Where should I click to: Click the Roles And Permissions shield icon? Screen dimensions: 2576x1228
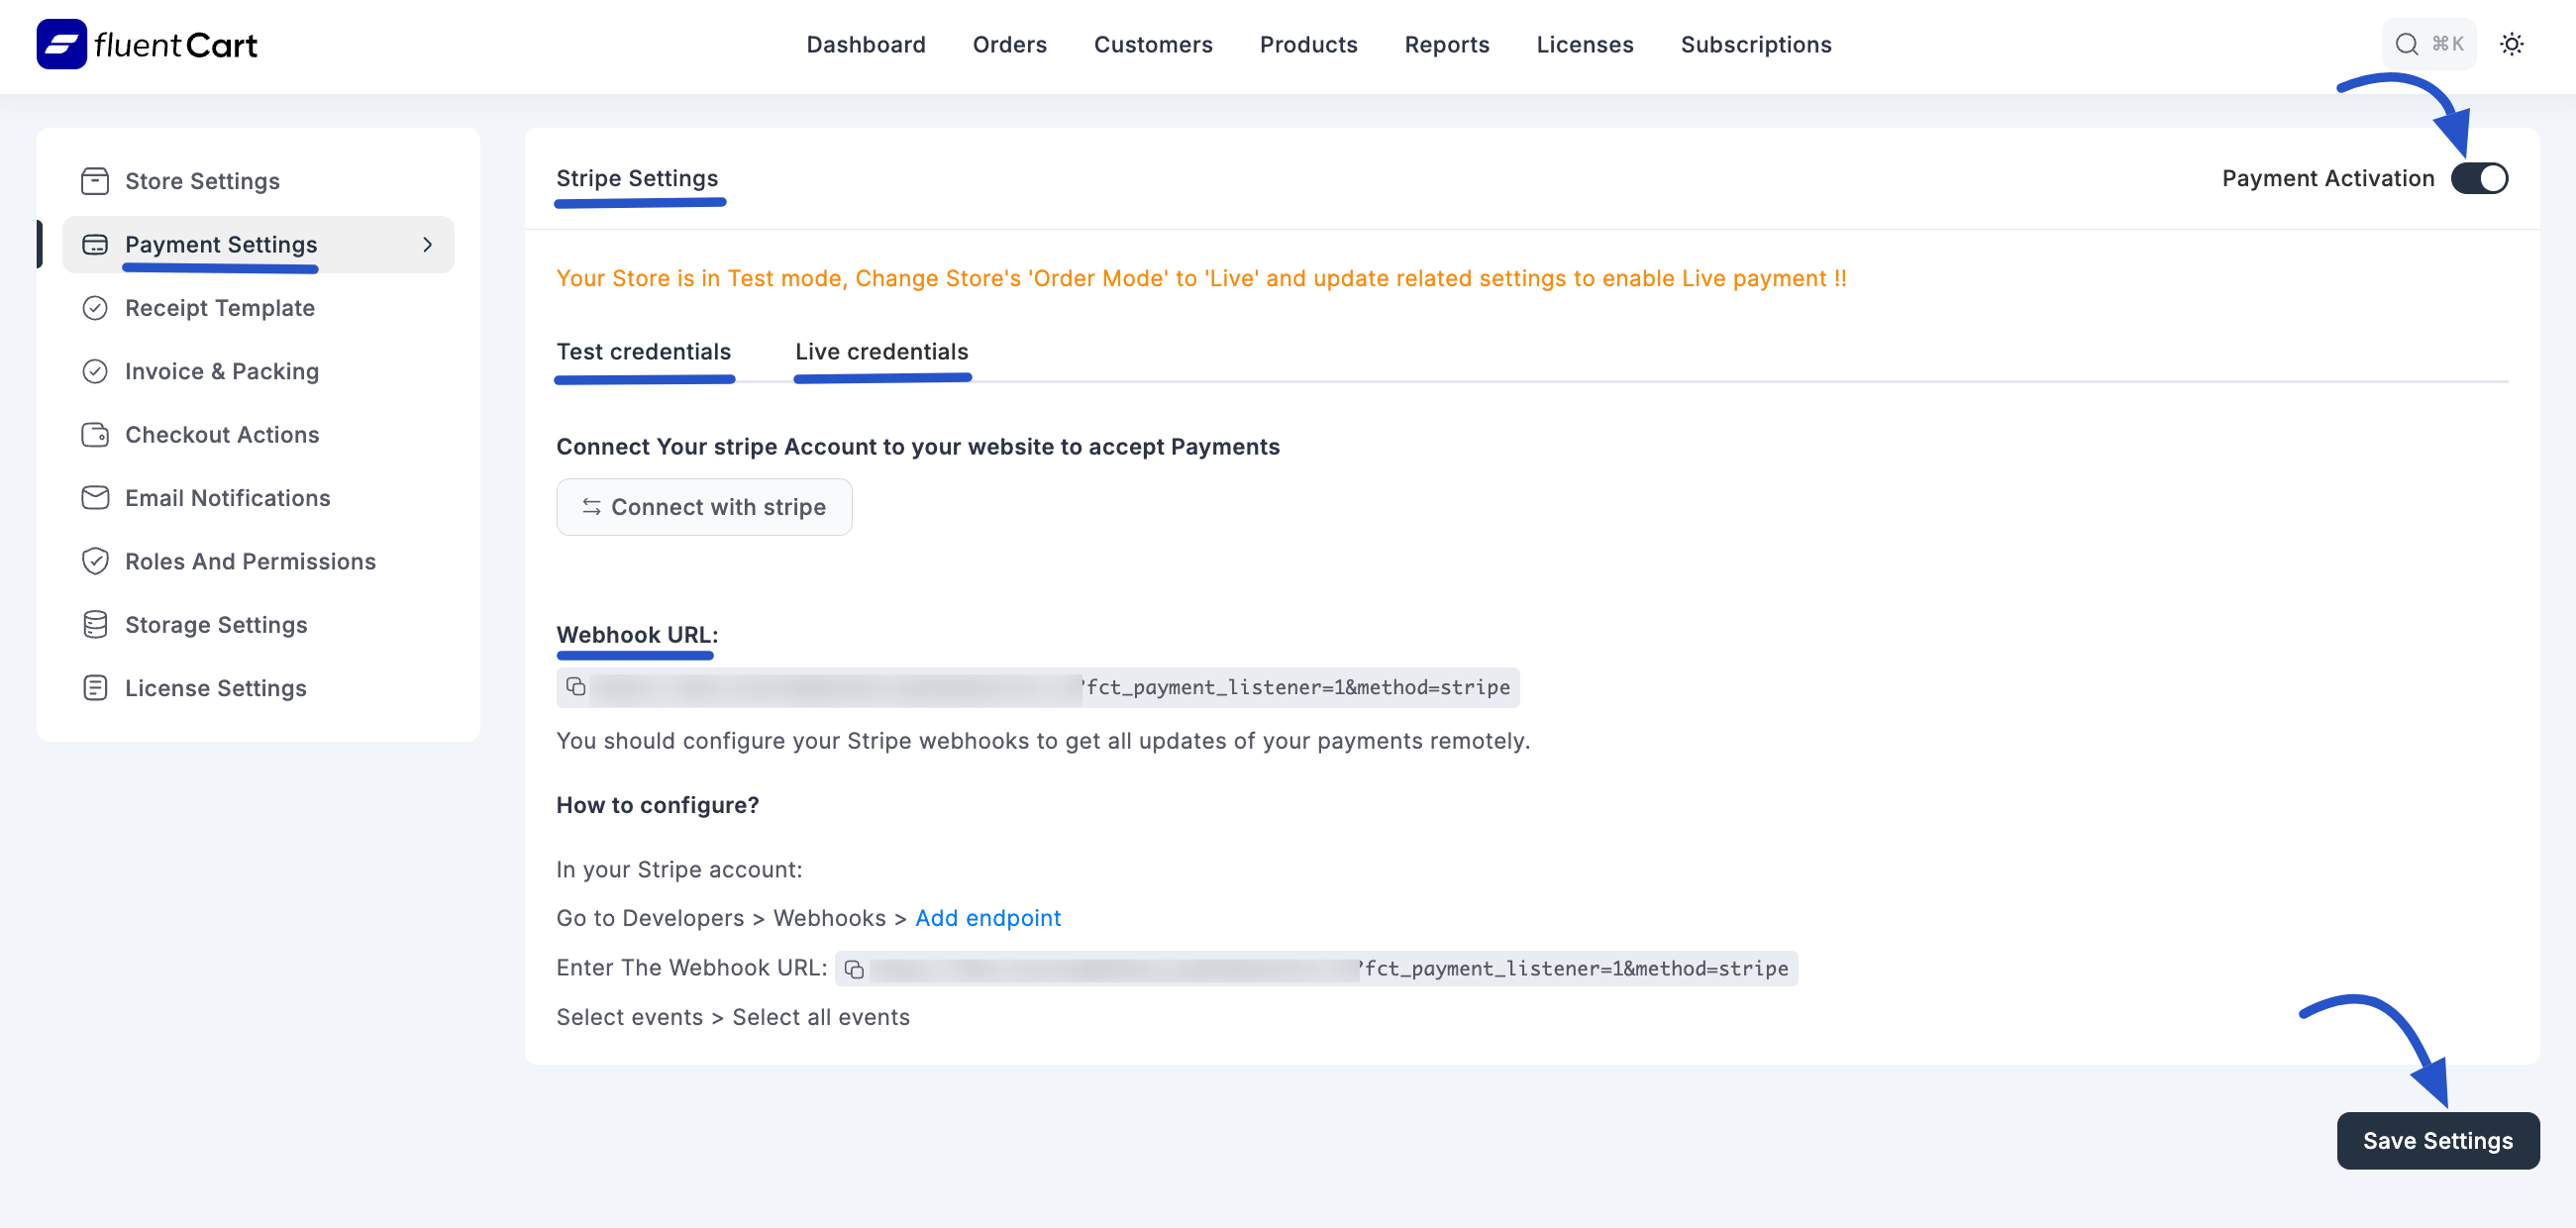click(95, 561)
